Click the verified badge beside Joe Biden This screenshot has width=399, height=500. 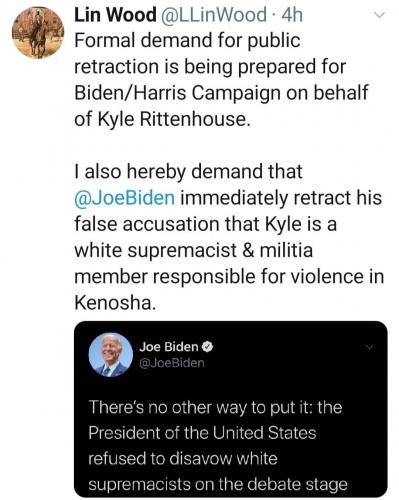(208, 347)
